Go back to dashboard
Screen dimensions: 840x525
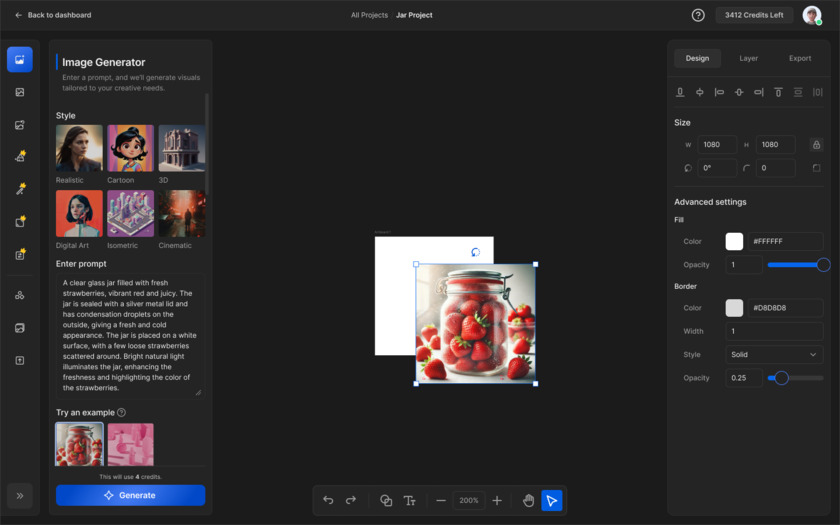53,15
